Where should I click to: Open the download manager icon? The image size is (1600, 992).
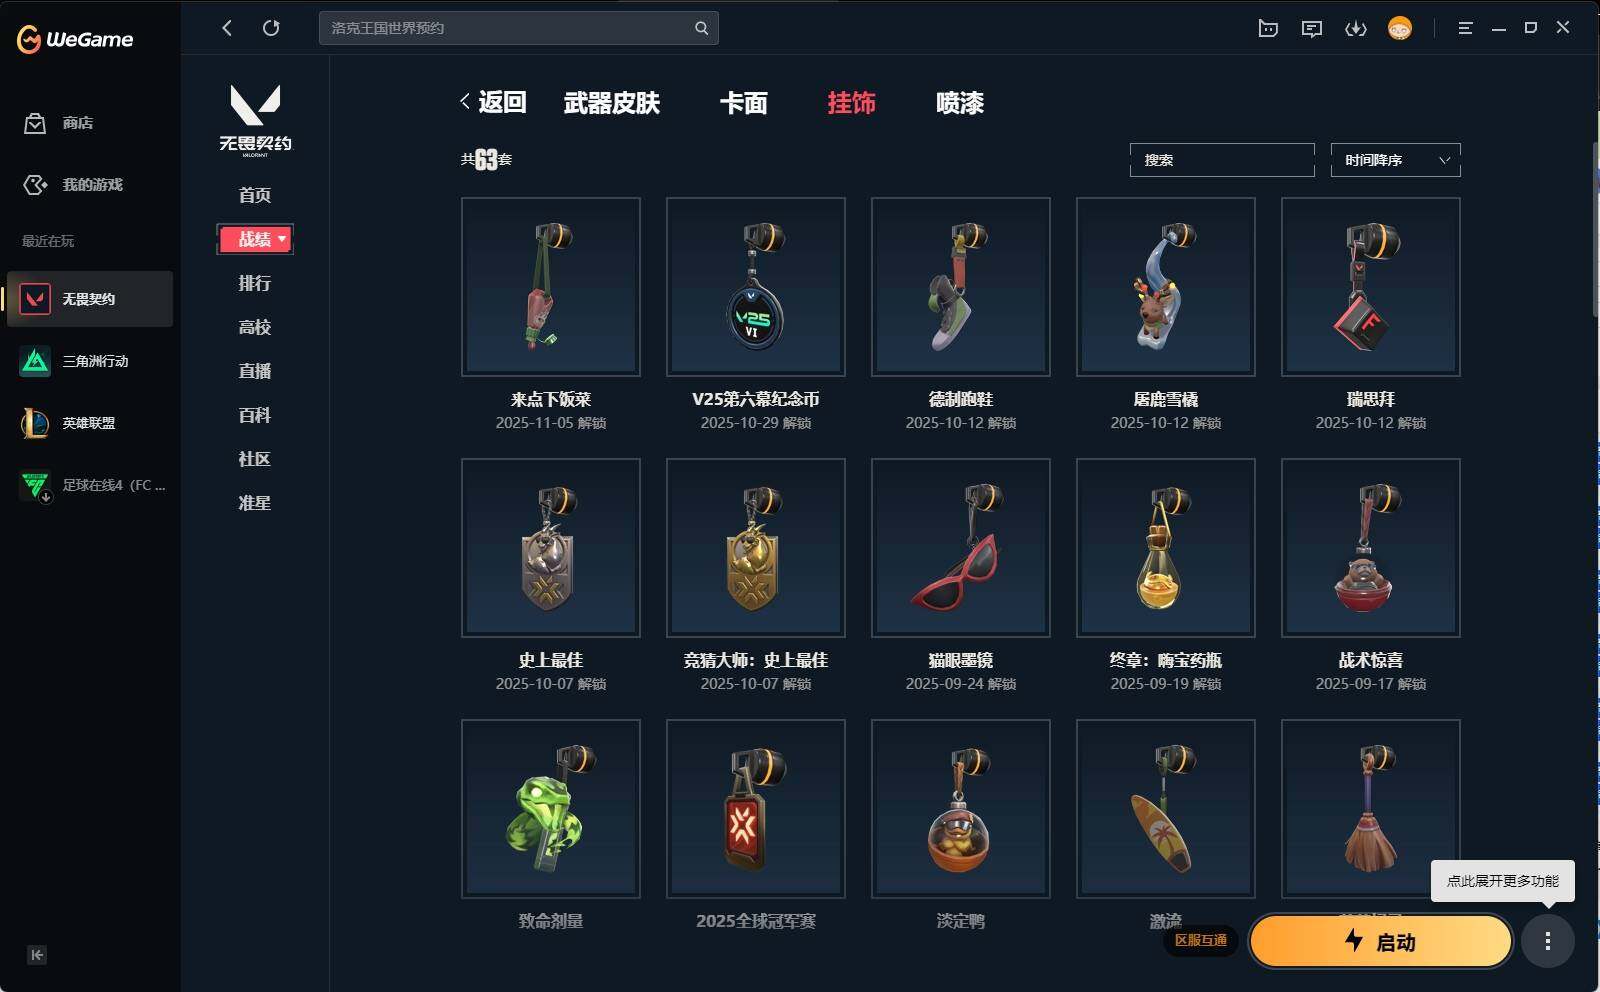(x=1356, y=28)
